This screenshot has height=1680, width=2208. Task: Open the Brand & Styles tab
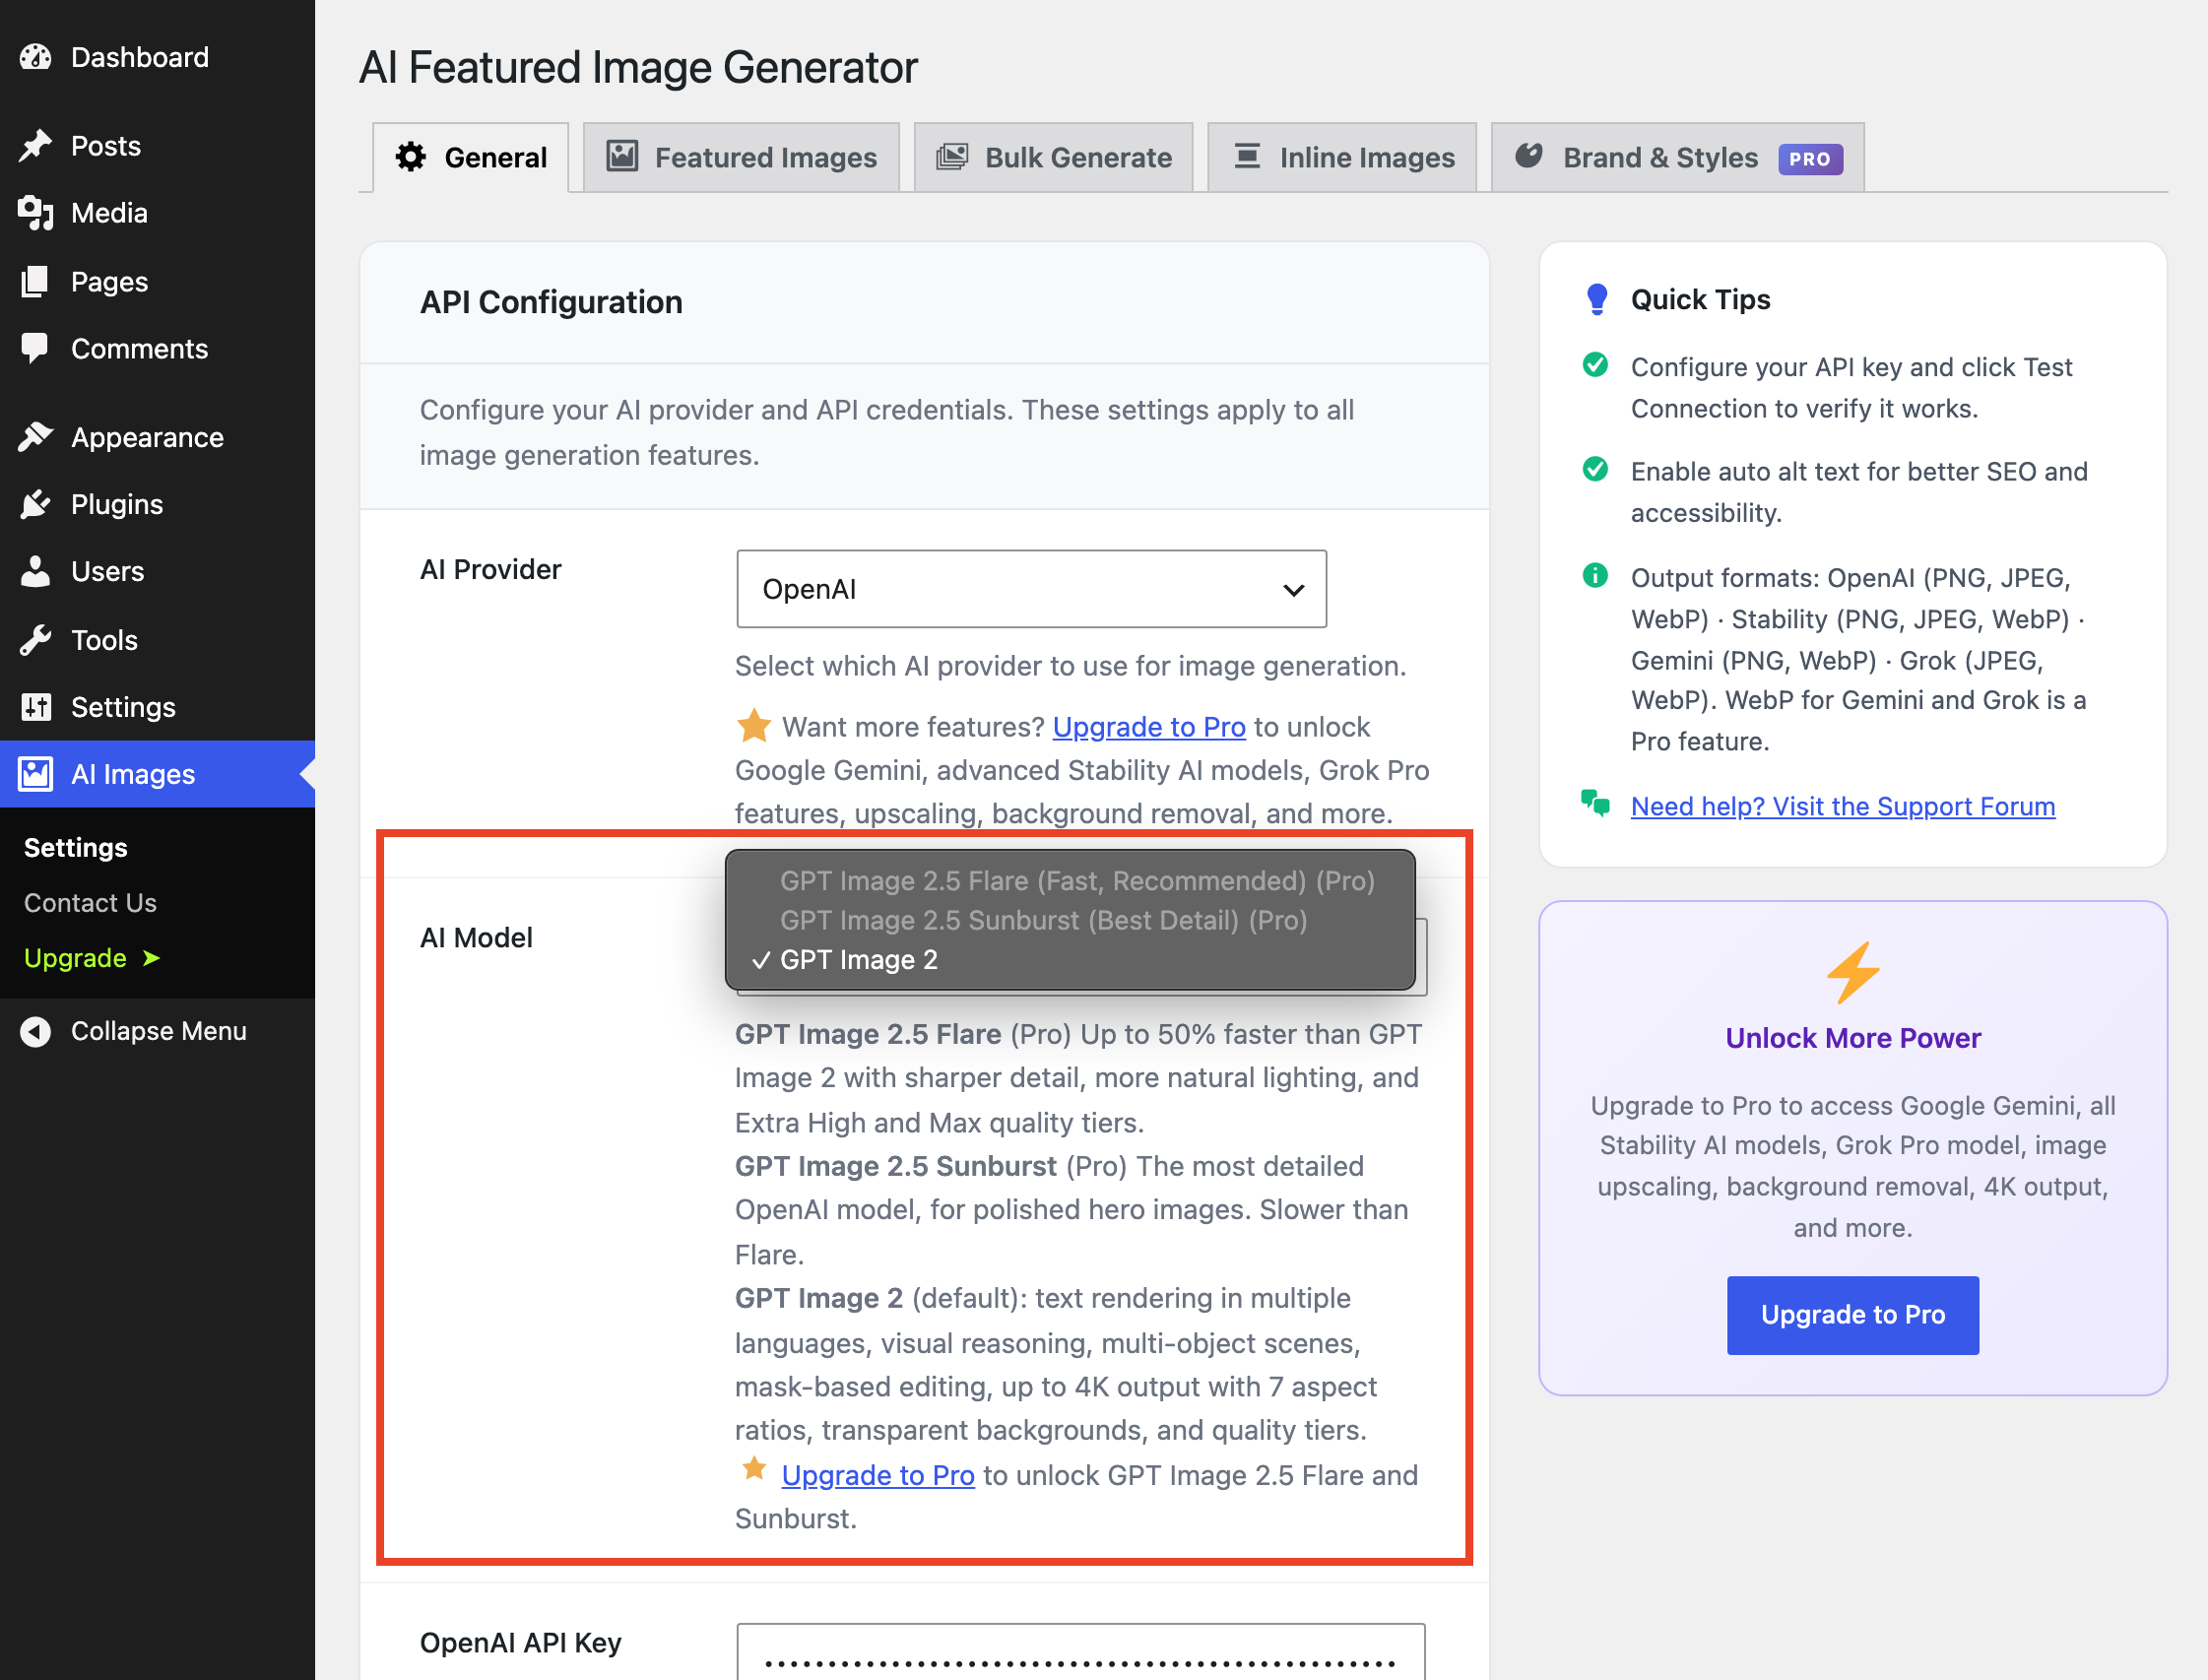pos(1677,157)
